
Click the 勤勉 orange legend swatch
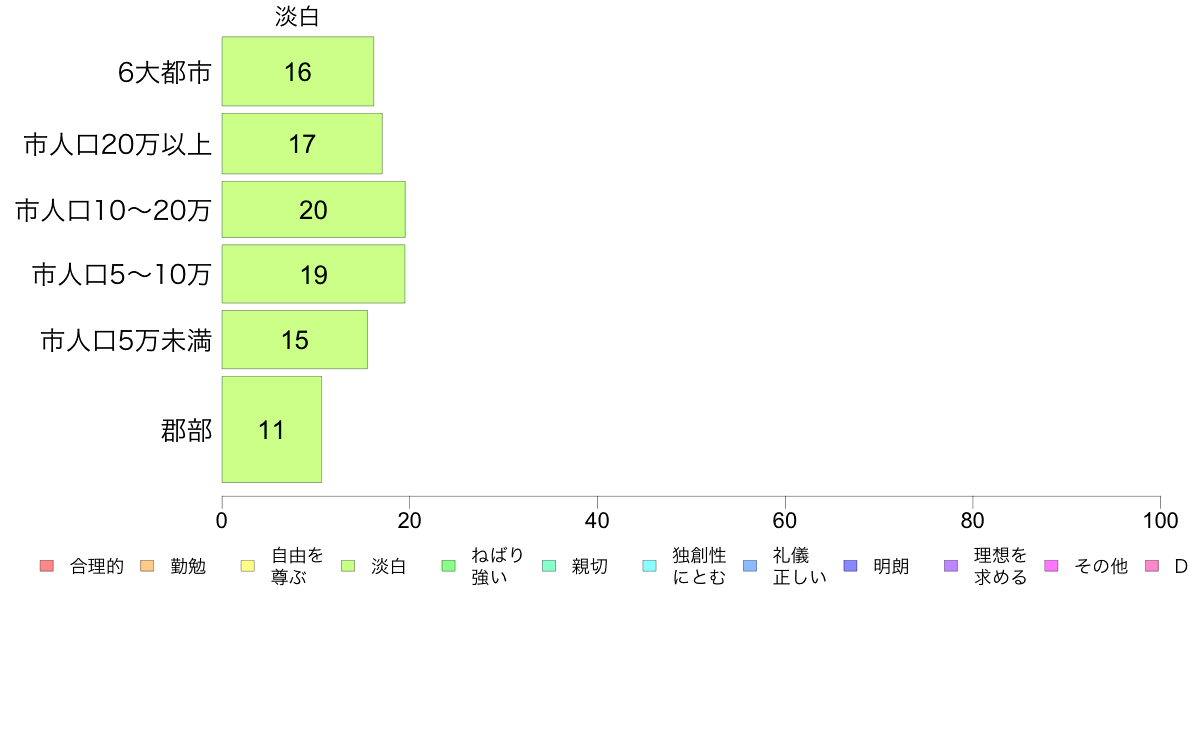pos(147,566)
